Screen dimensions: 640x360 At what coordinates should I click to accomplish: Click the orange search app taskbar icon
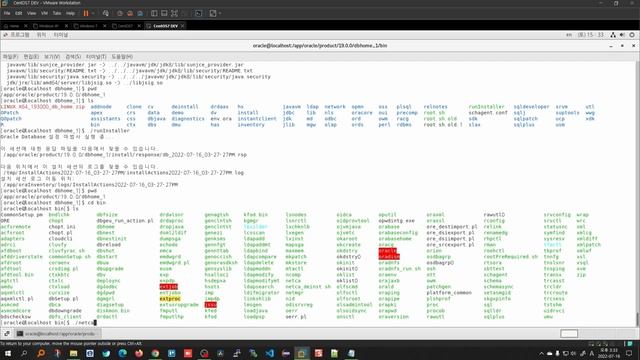[x=41, y=353]
